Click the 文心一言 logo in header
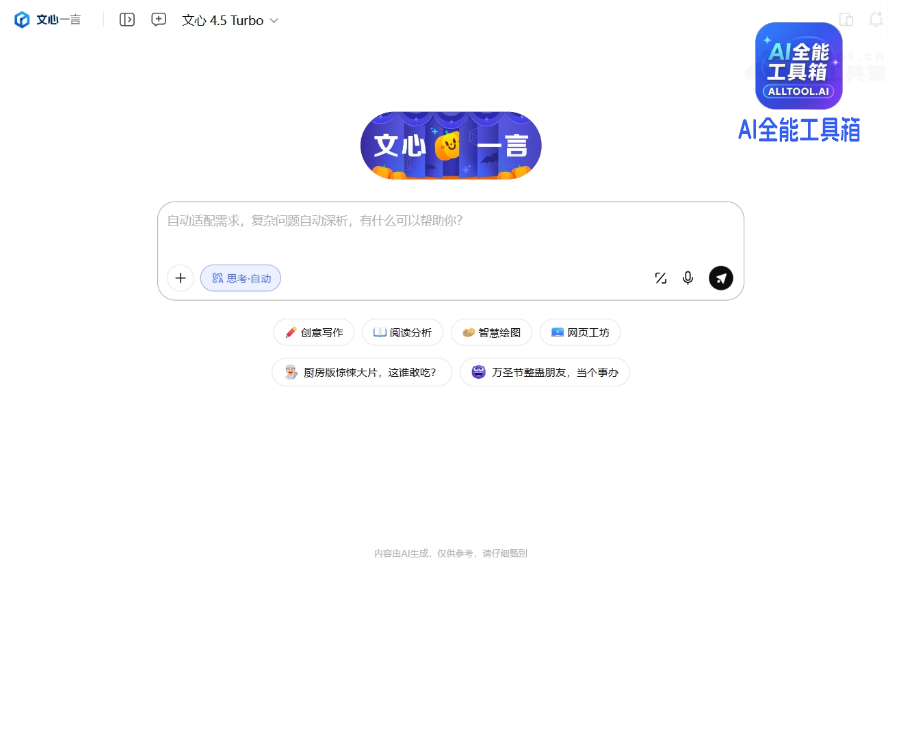The height and width of the screenshot is (750, 900). coord(47,20)
